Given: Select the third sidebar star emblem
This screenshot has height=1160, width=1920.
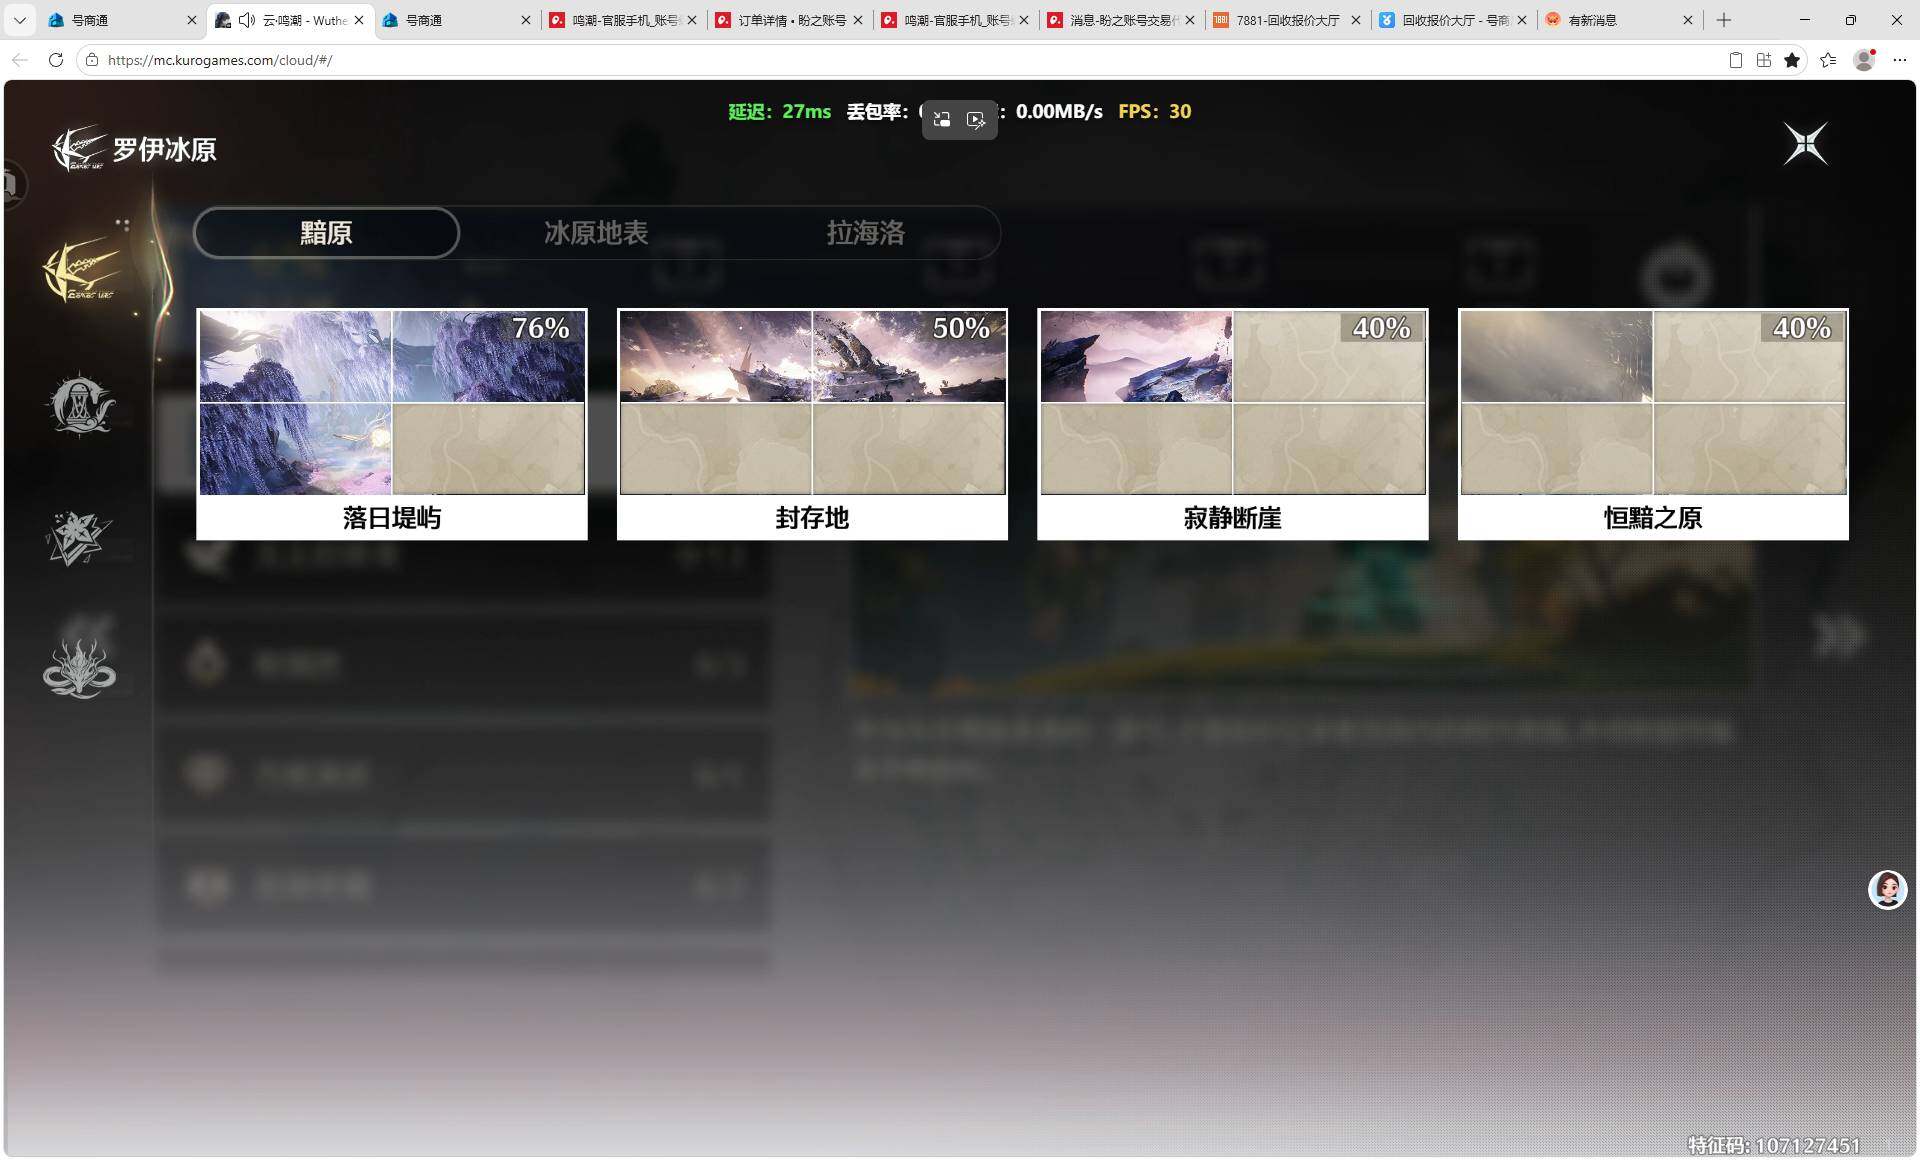Looking at the screenshot, I should click(79, 538).
